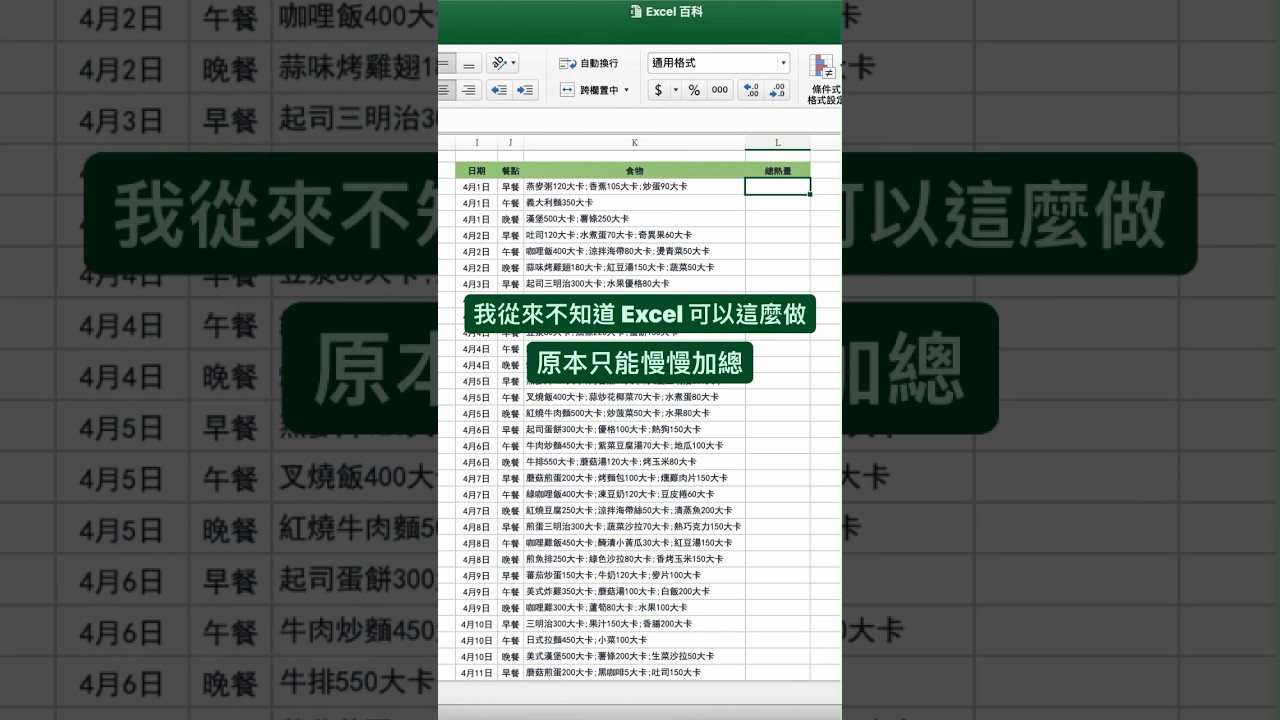
Task: Click the 4月11日 date cell
Action: tap(476, 673)
